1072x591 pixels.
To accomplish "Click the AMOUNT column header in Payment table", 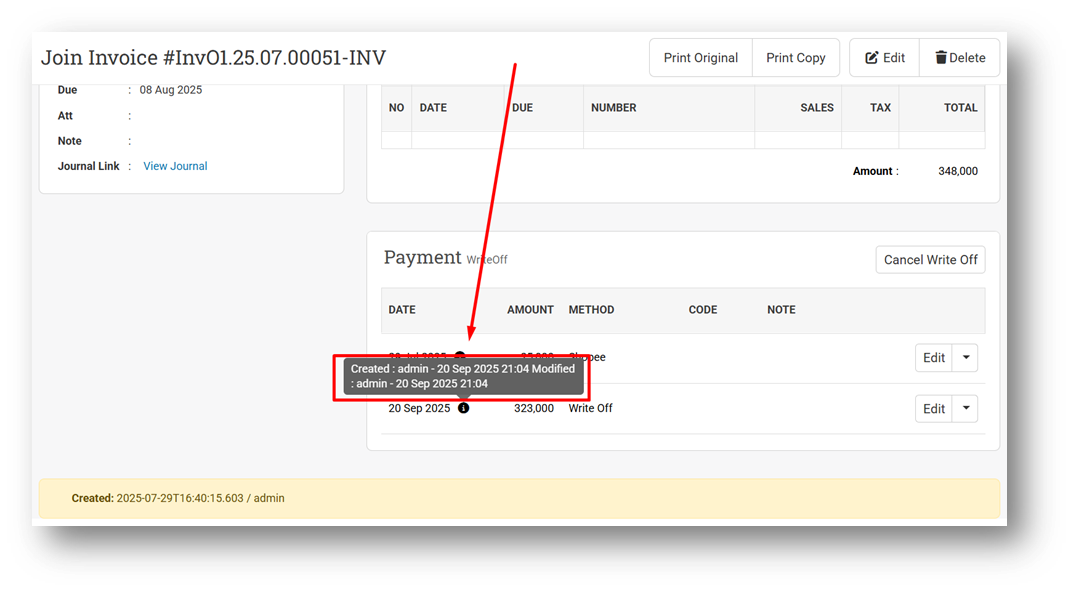I will 531,310.
